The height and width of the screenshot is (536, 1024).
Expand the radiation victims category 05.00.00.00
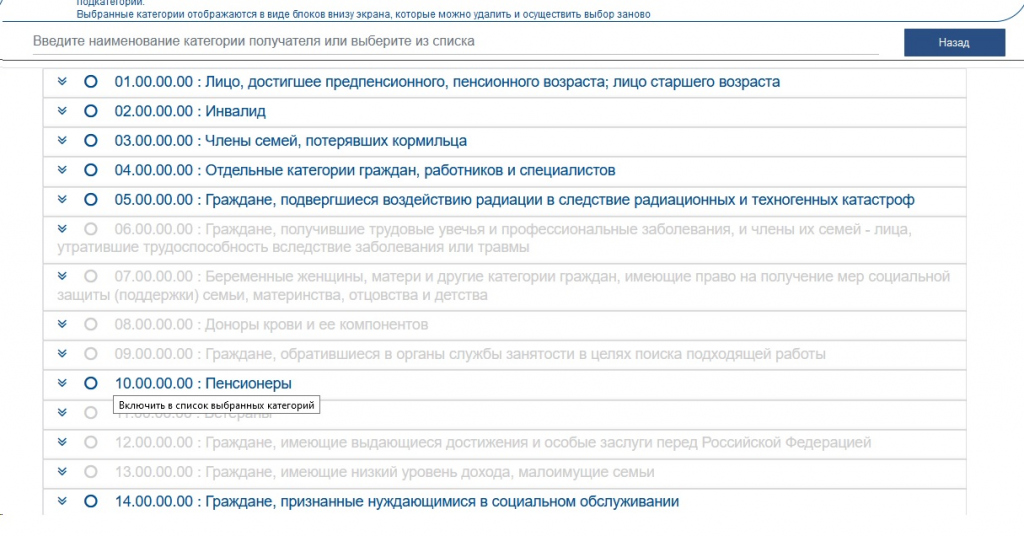[62, 200]
